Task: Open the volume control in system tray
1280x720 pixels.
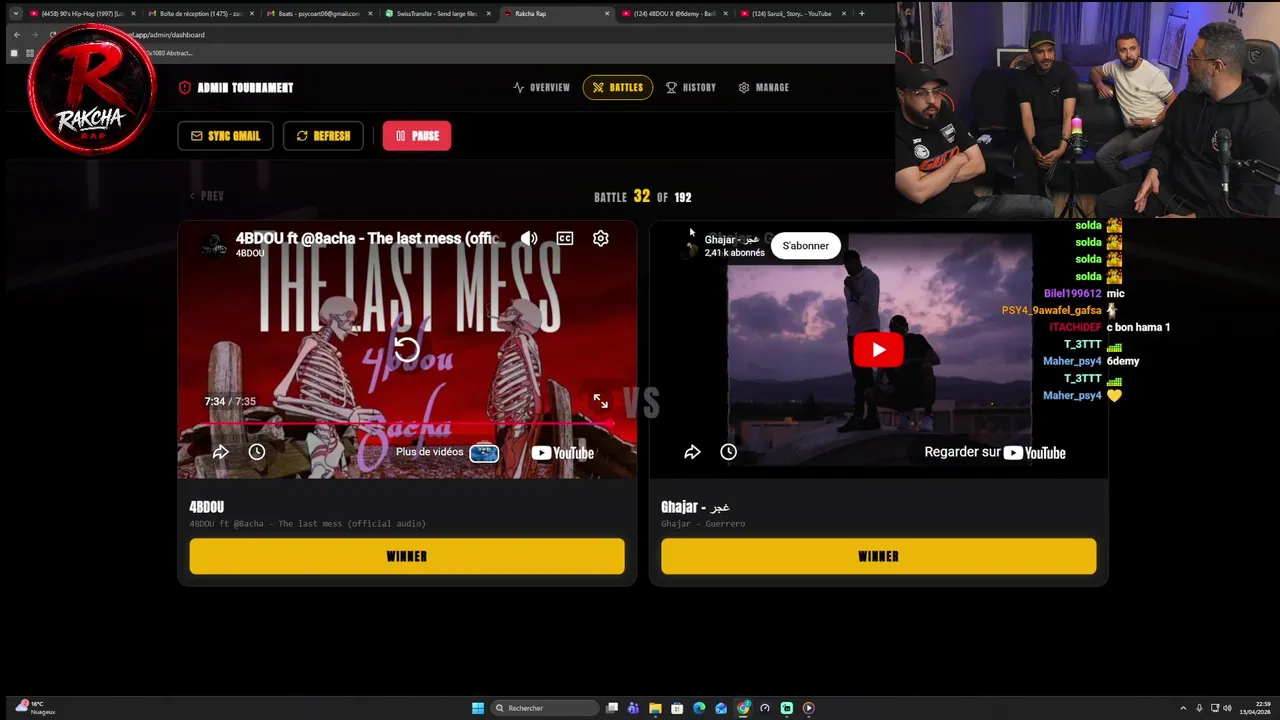Action: click(1227, 708)
